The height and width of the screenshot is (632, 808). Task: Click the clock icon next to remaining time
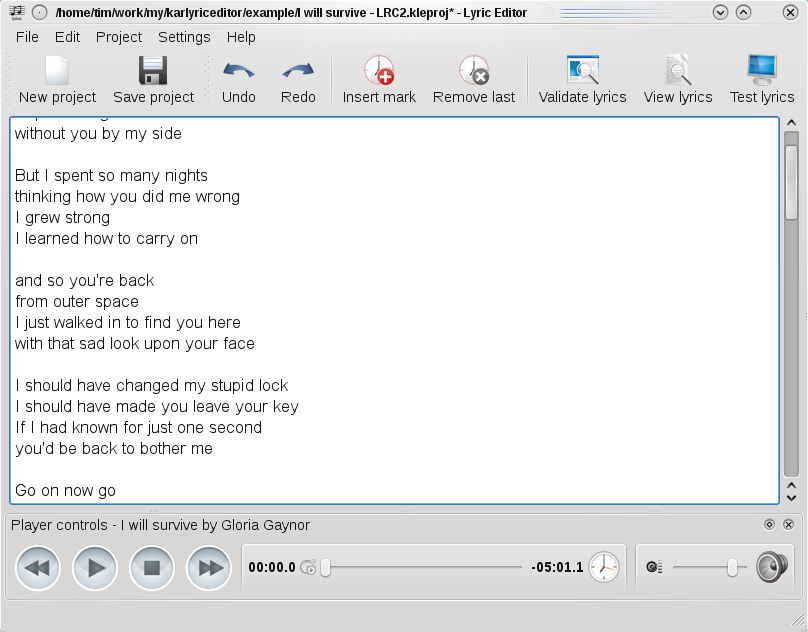pos(604,567)
